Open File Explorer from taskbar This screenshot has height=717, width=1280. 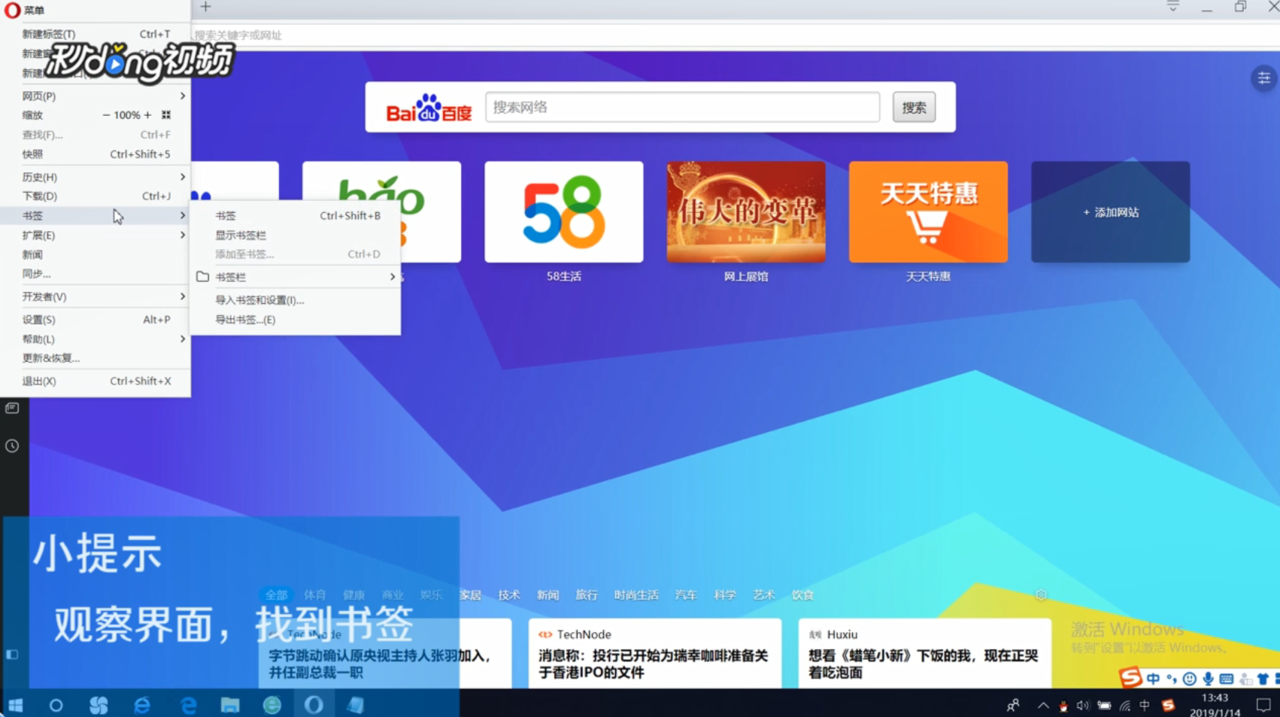tap(230, 705)
